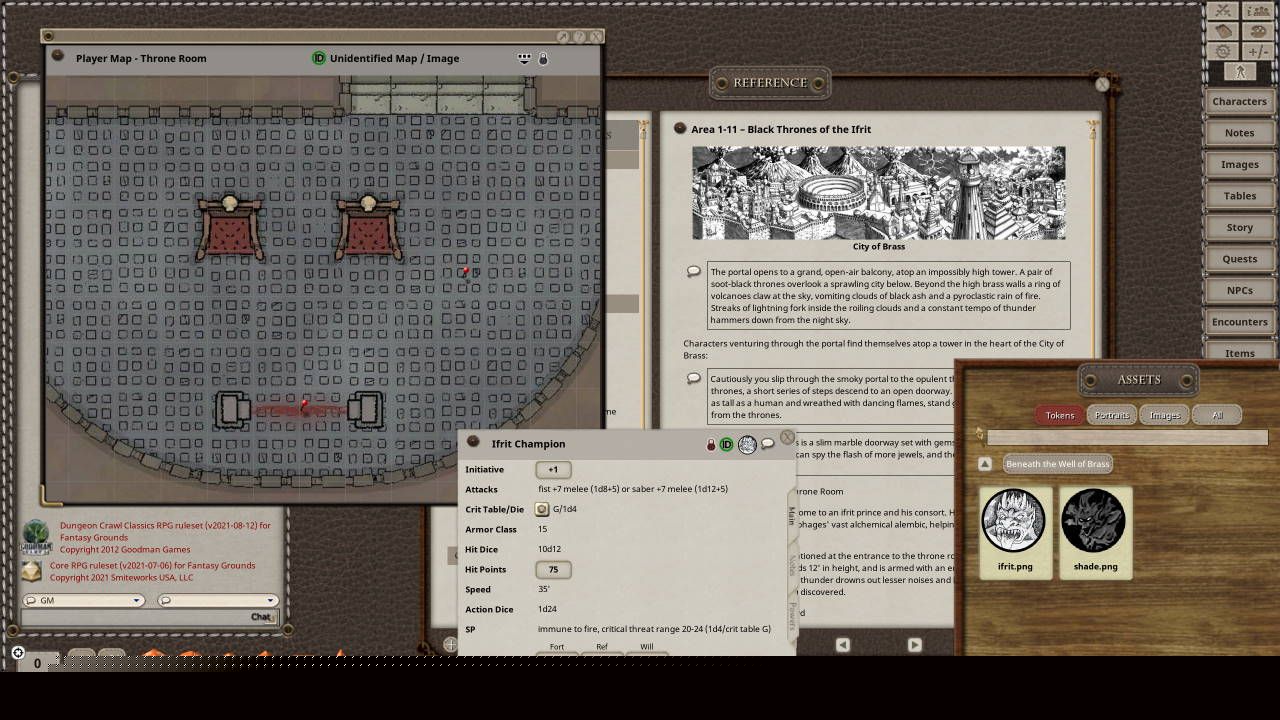Click Core RPG ruleset die logo in chat

33,571
